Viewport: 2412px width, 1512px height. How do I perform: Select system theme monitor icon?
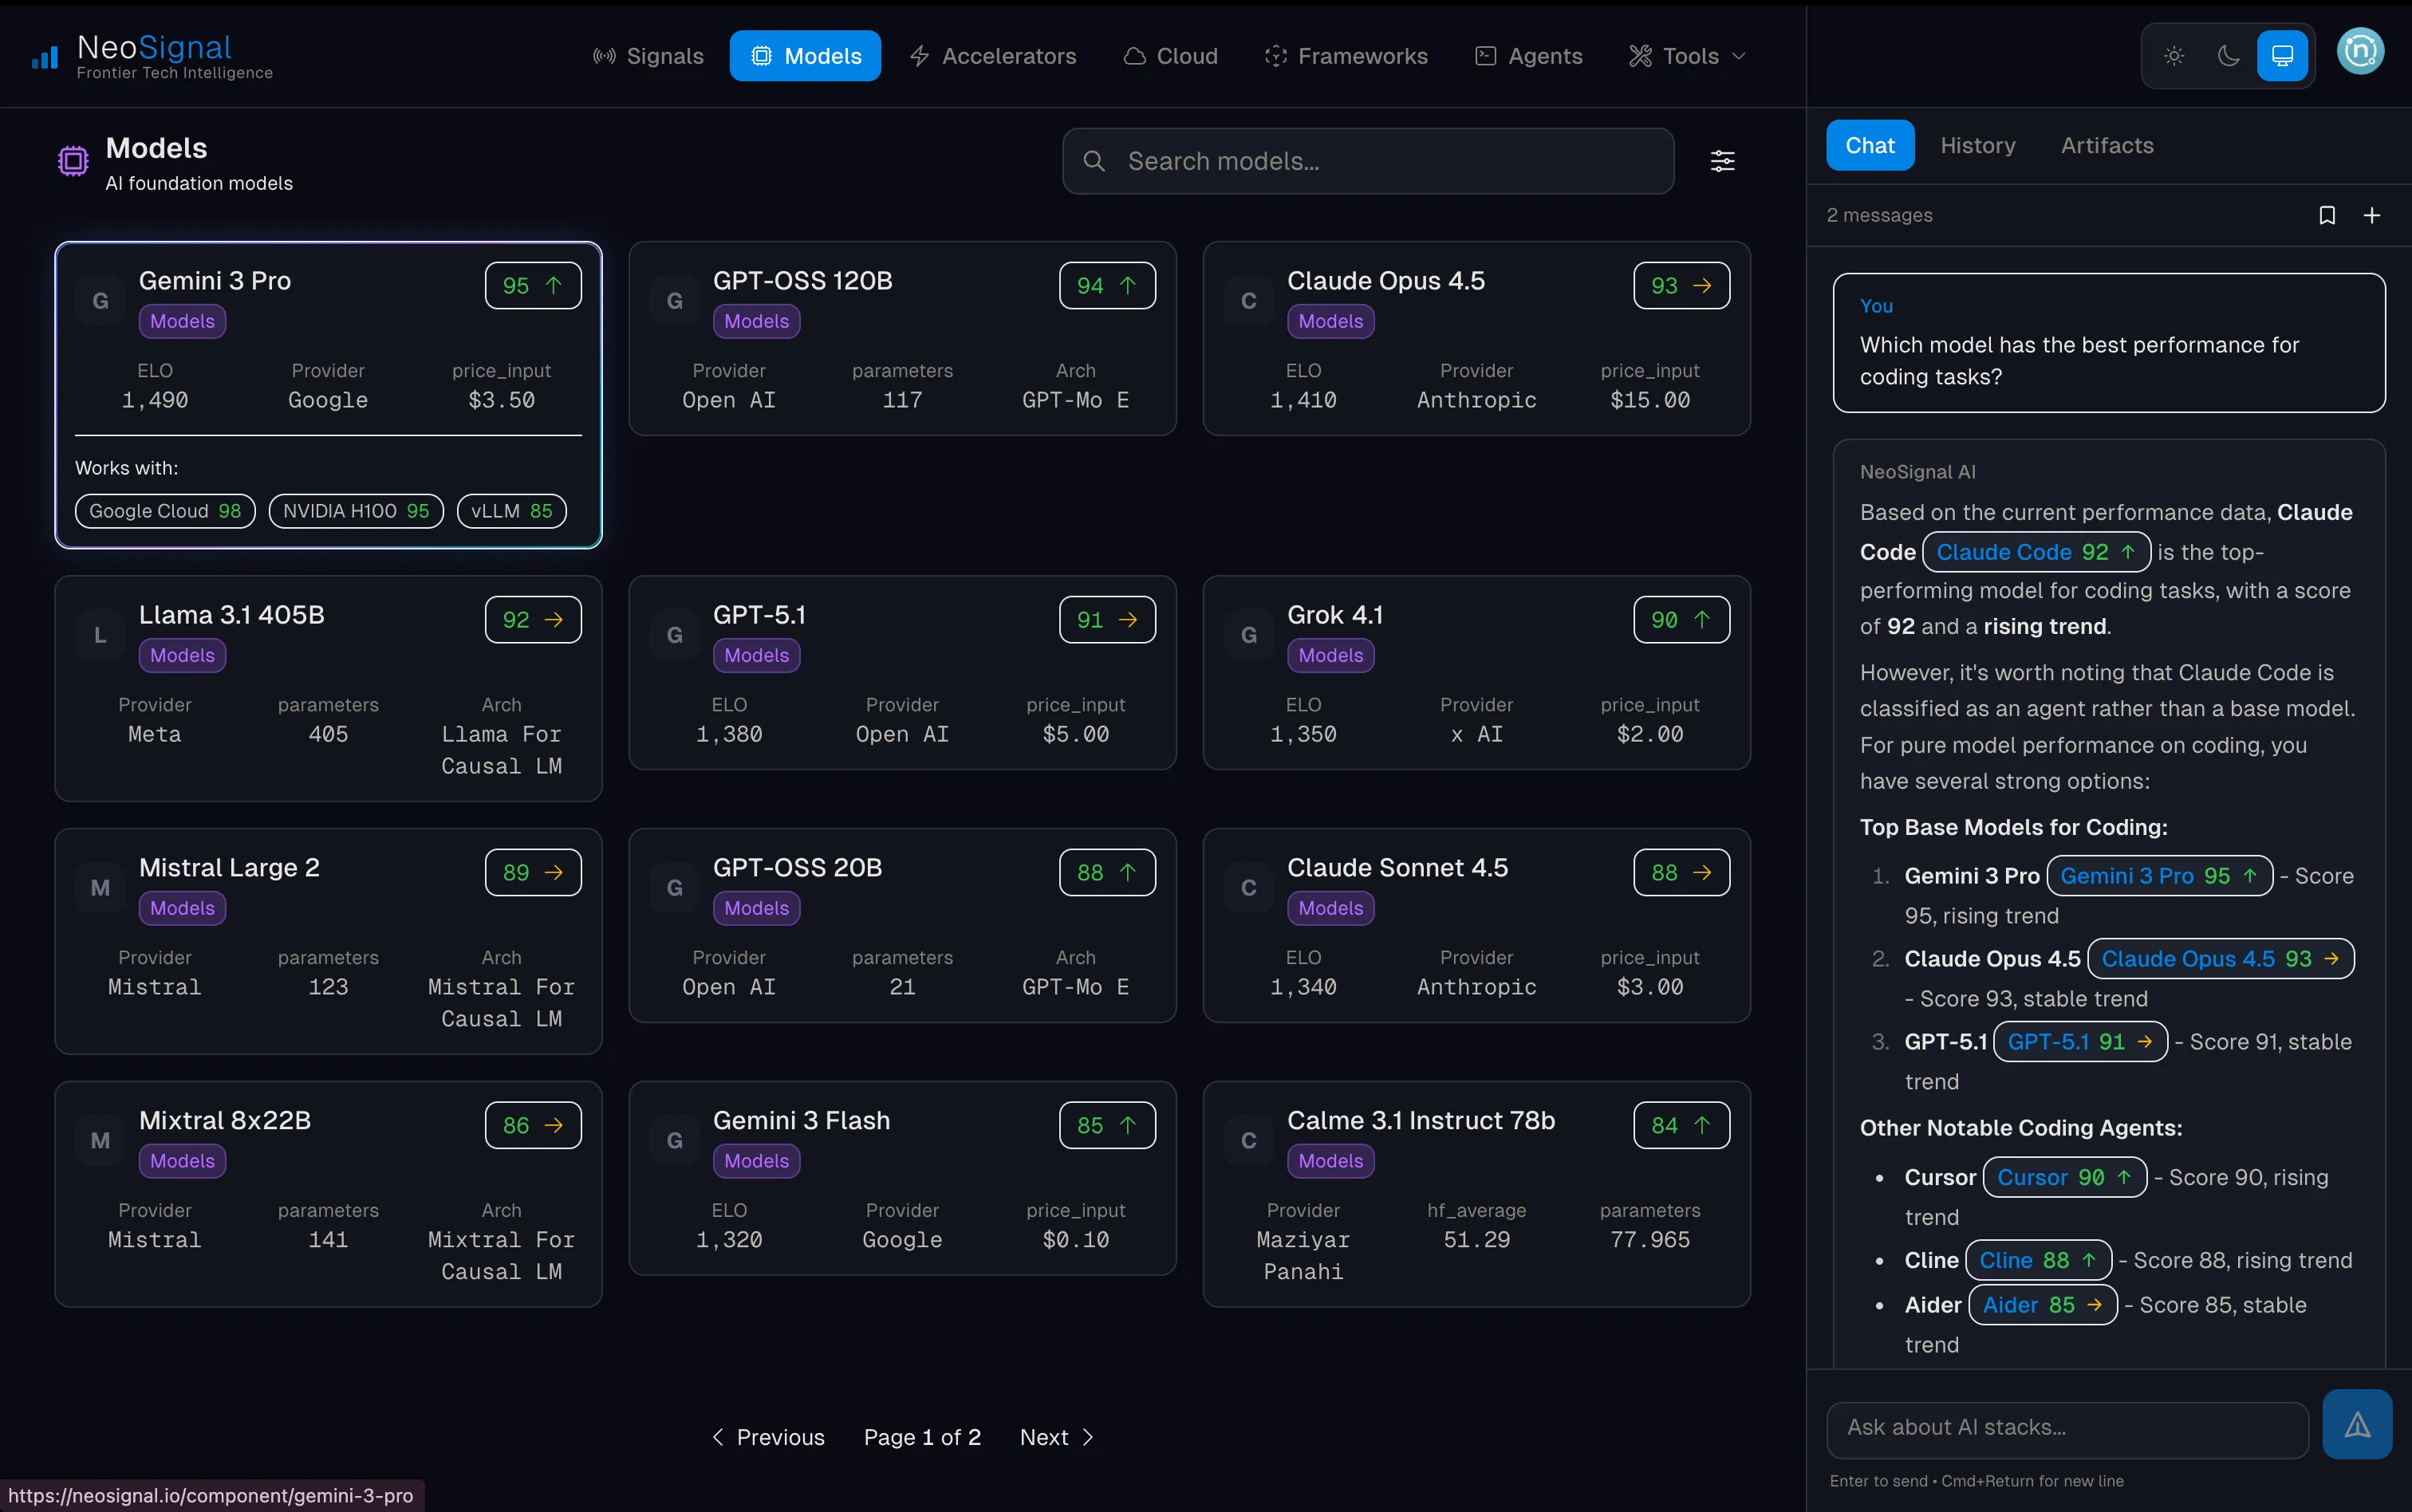[2282, 56]
